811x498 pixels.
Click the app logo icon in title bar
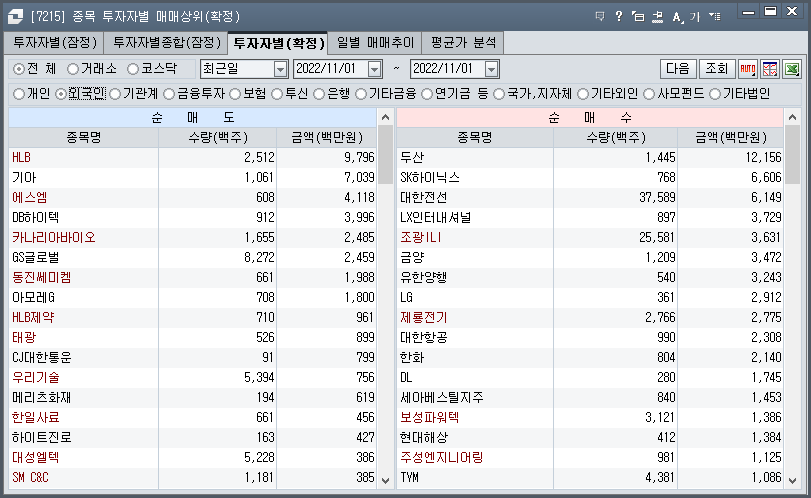tap(16, 17)
